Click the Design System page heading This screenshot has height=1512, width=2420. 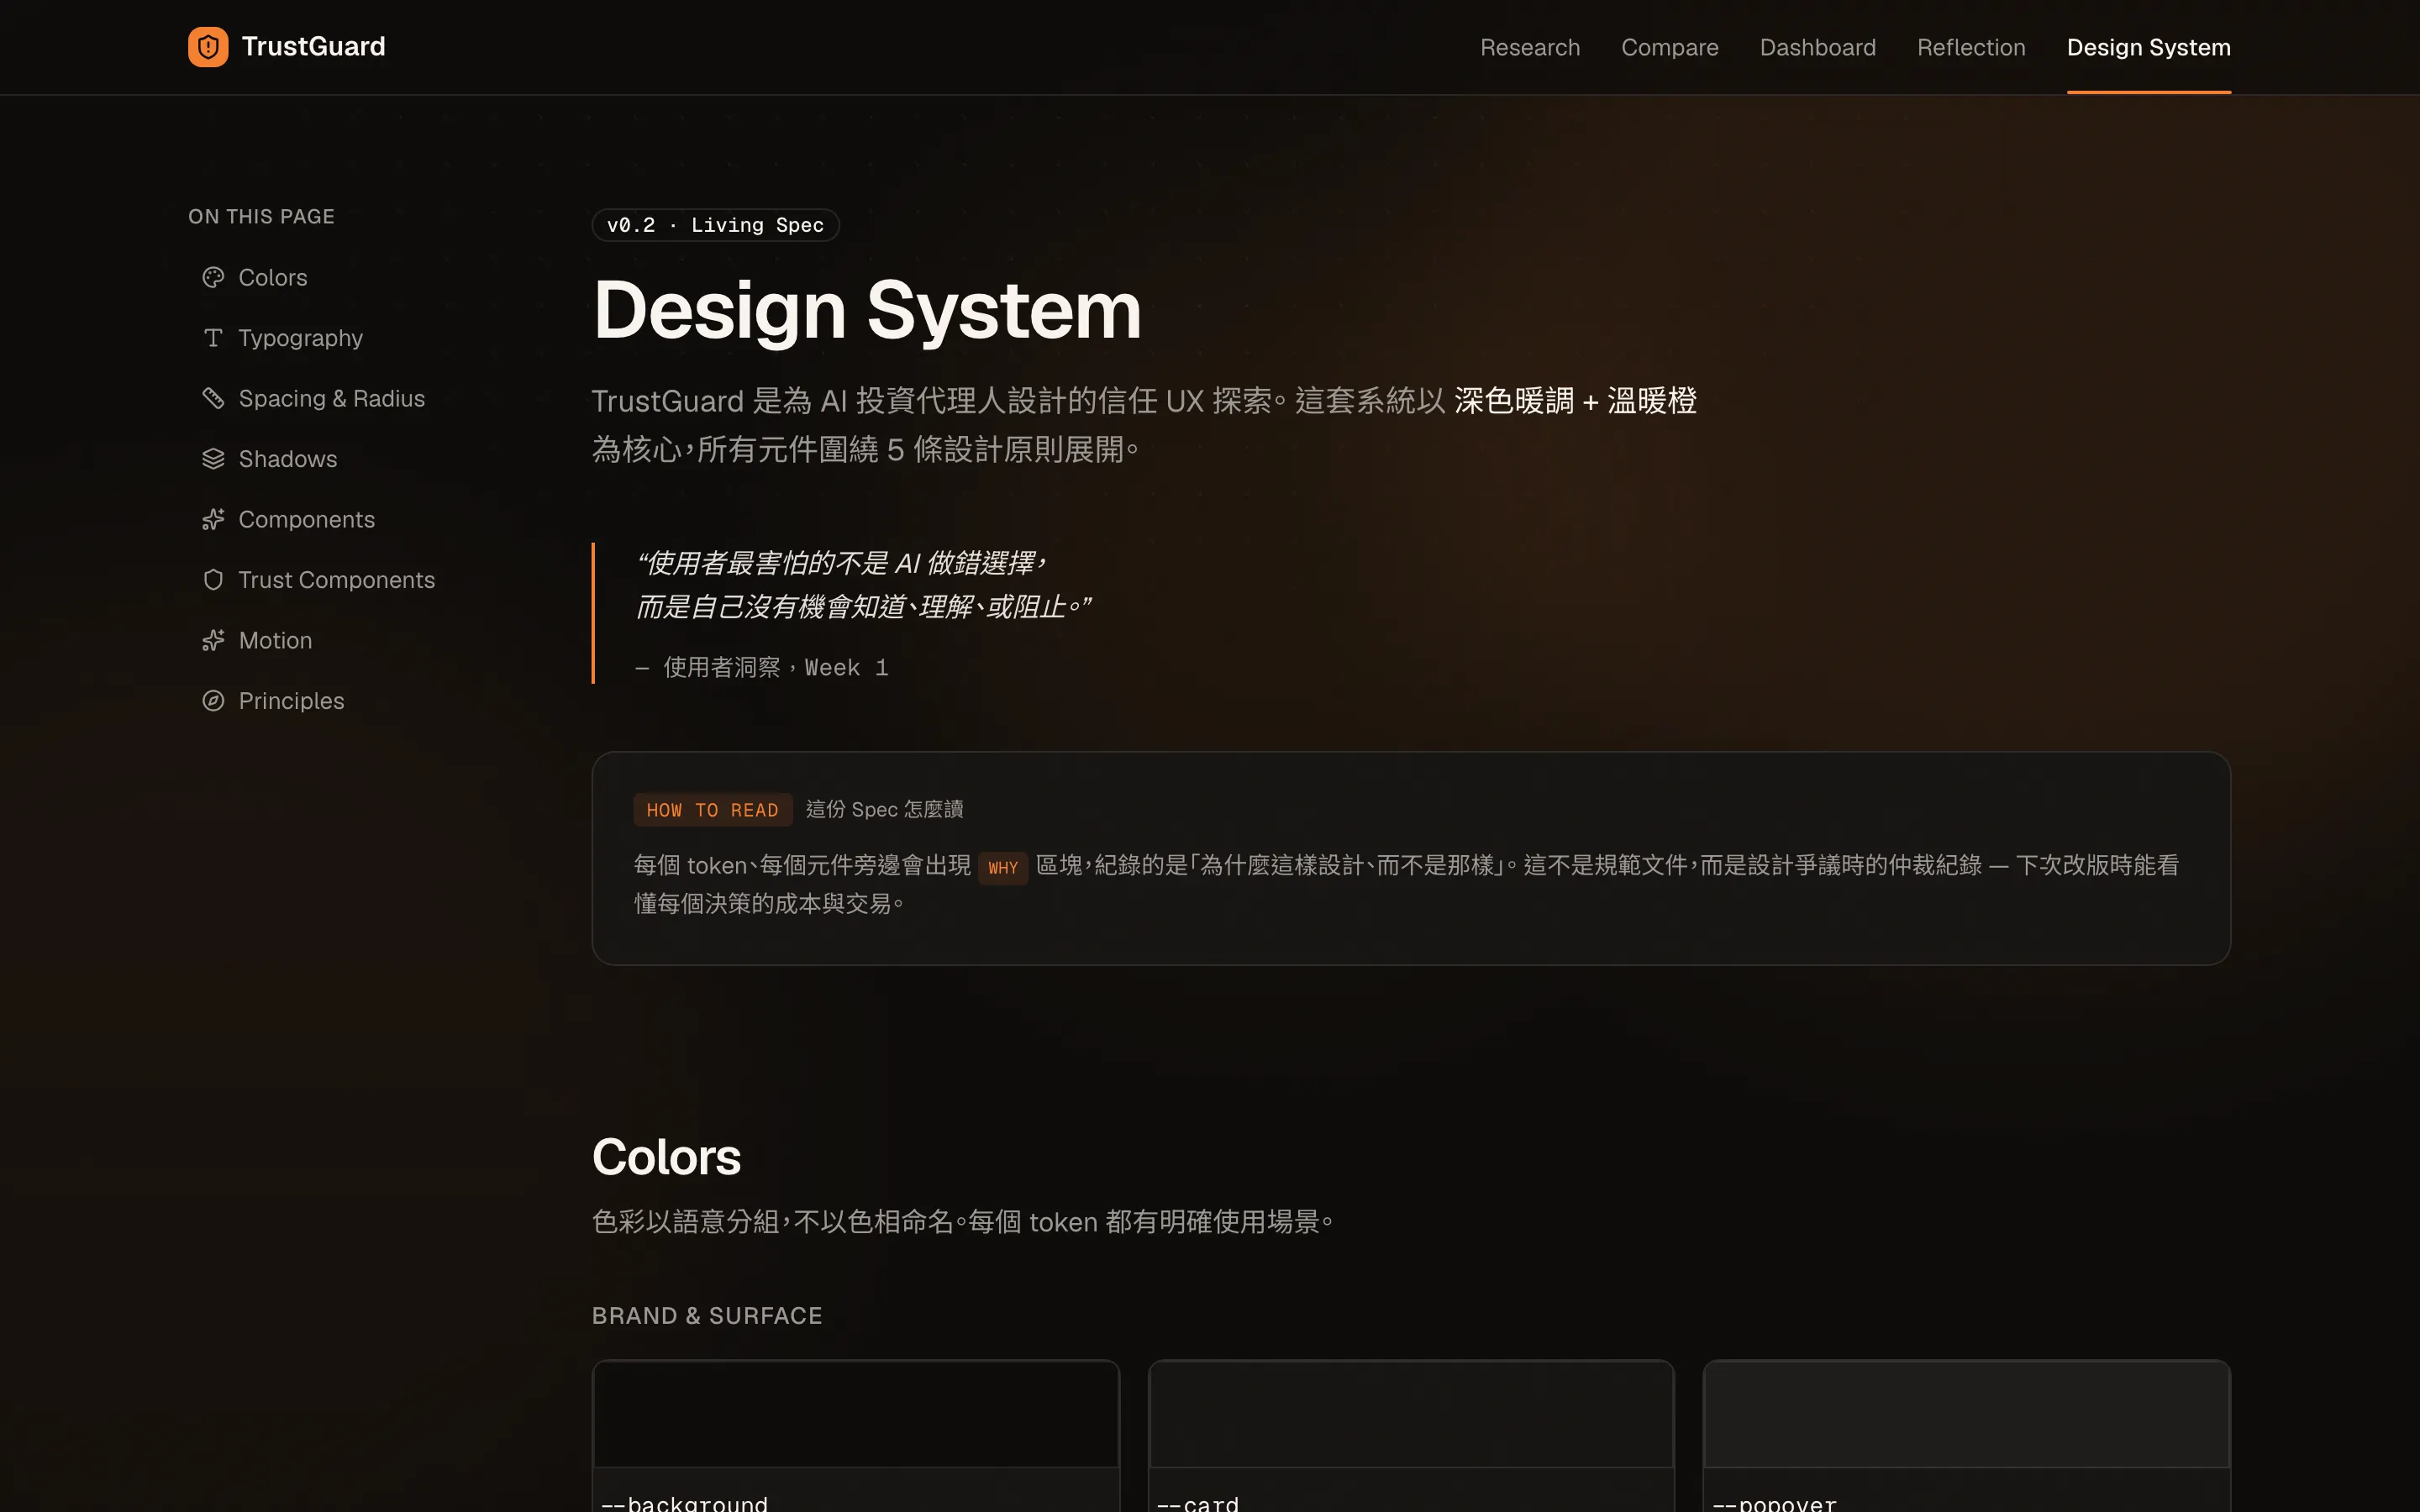[x=867, y=310]
